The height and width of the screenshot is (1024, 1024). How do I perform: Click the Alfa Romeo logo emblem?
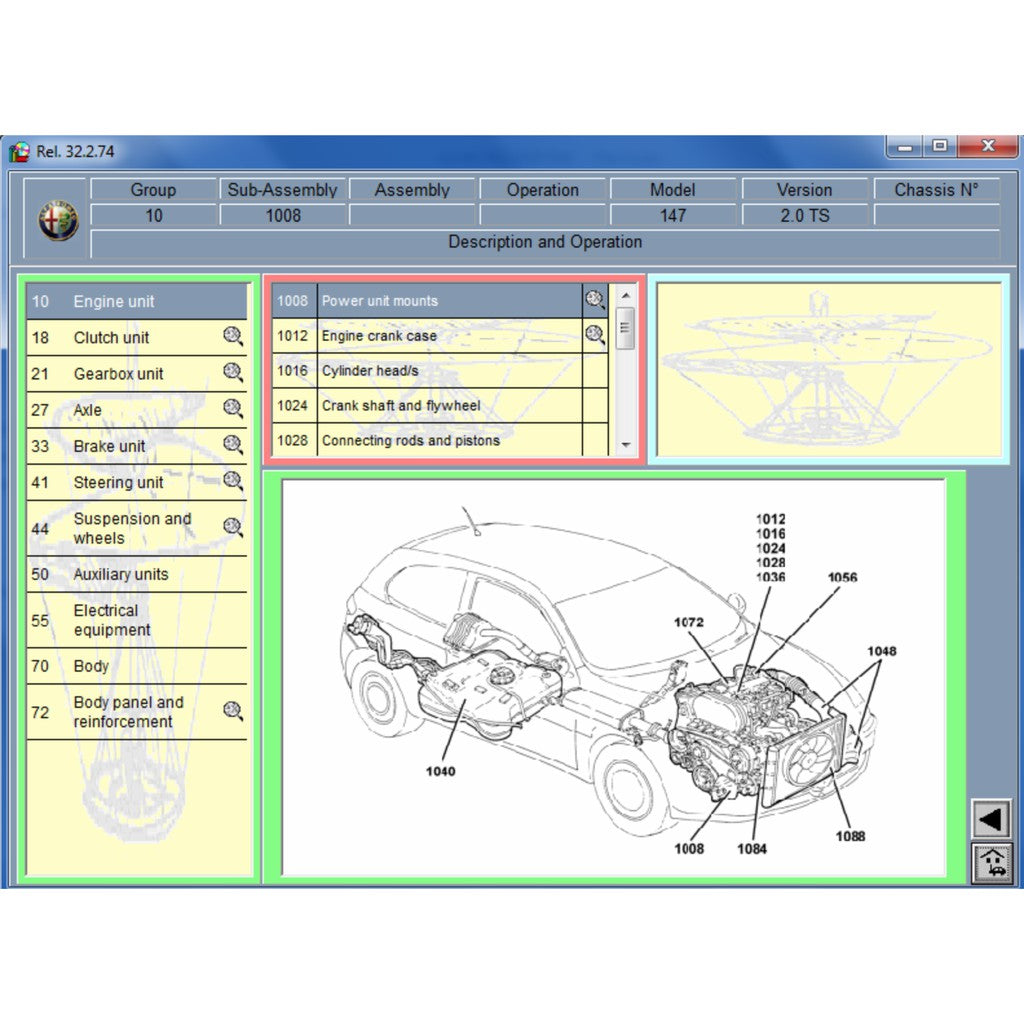click(x=58, y=220)
